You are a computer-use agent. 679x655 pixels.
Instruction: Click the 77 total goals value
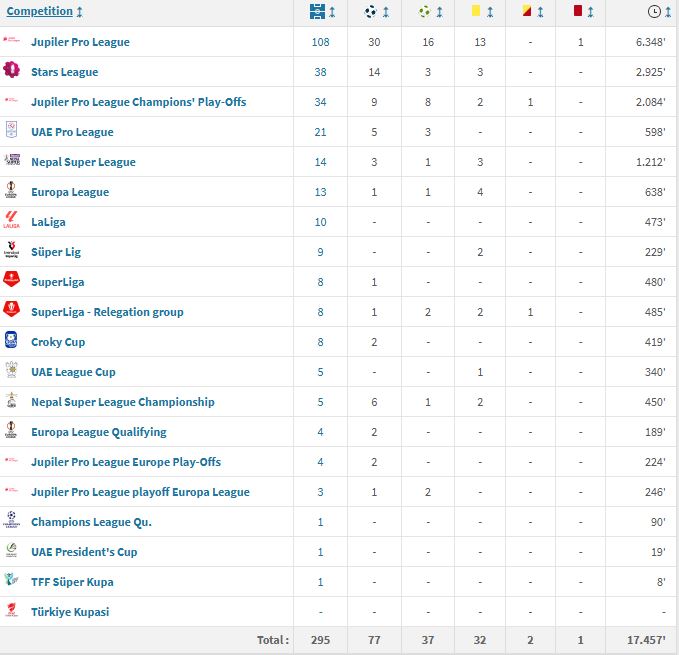[x=374, y=640]
